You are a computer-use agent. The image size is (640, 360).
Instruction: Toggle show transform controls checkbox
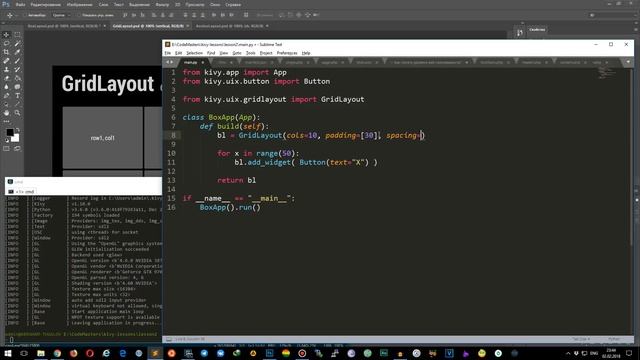(x=80, y=15)
